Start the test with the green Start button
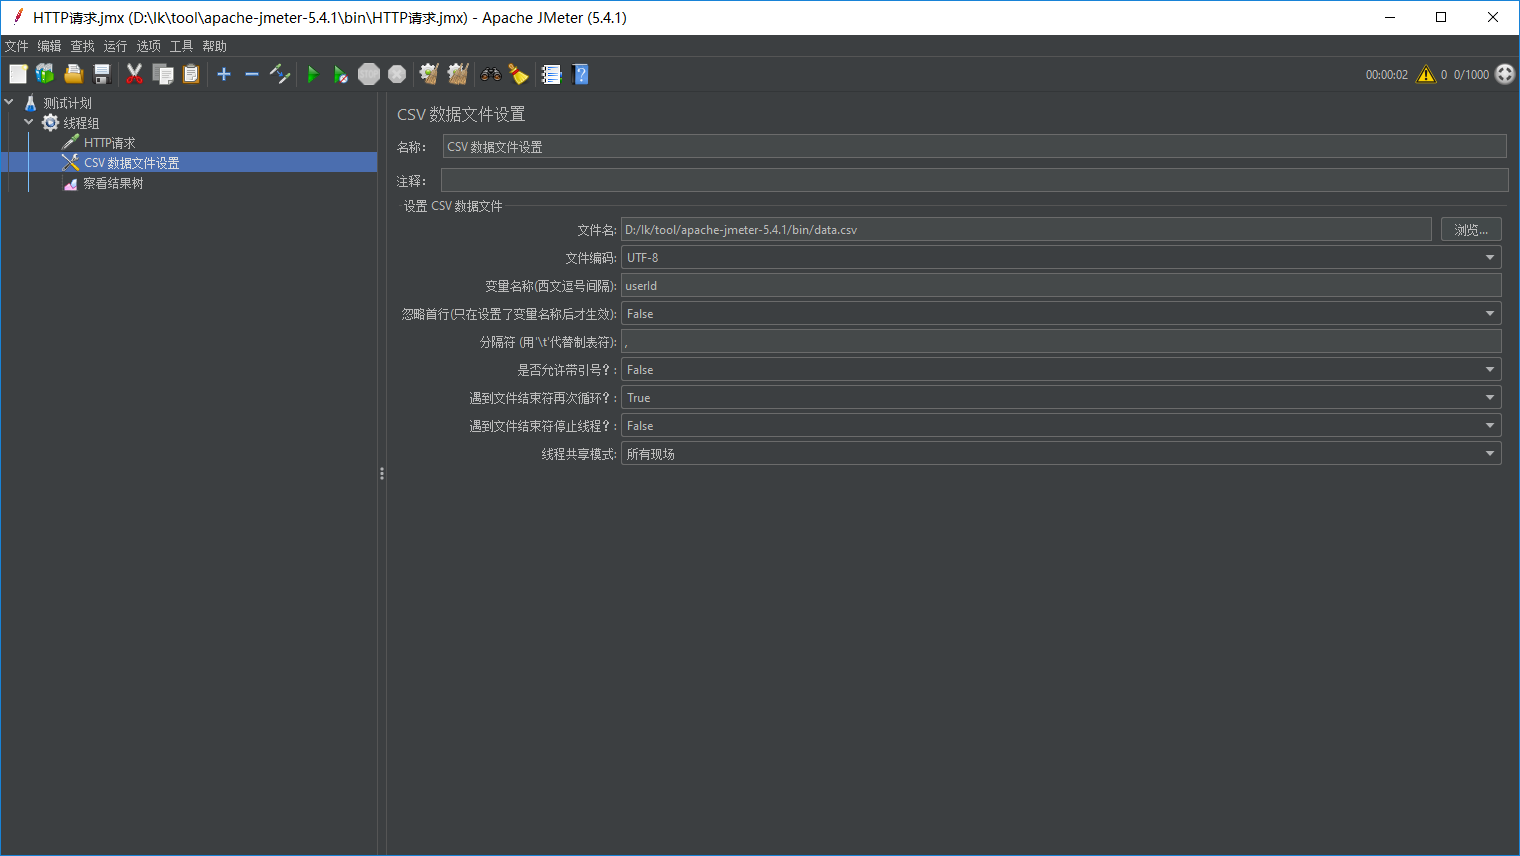 (x=312, y=73)
